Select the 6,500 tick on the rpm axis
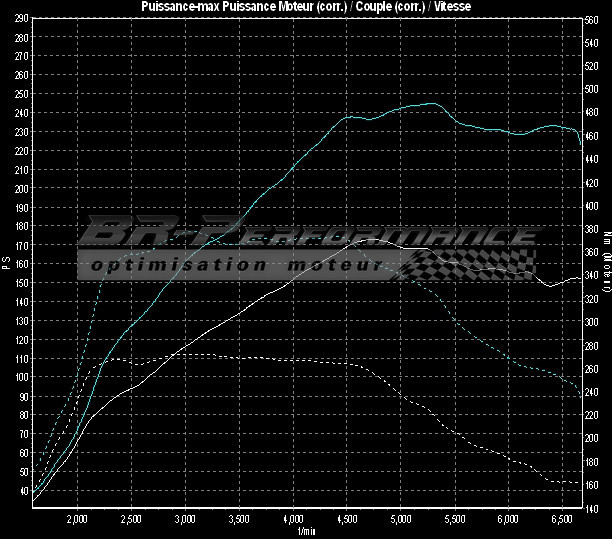Viewport: 612px width, 539px height. pos(563,521)
